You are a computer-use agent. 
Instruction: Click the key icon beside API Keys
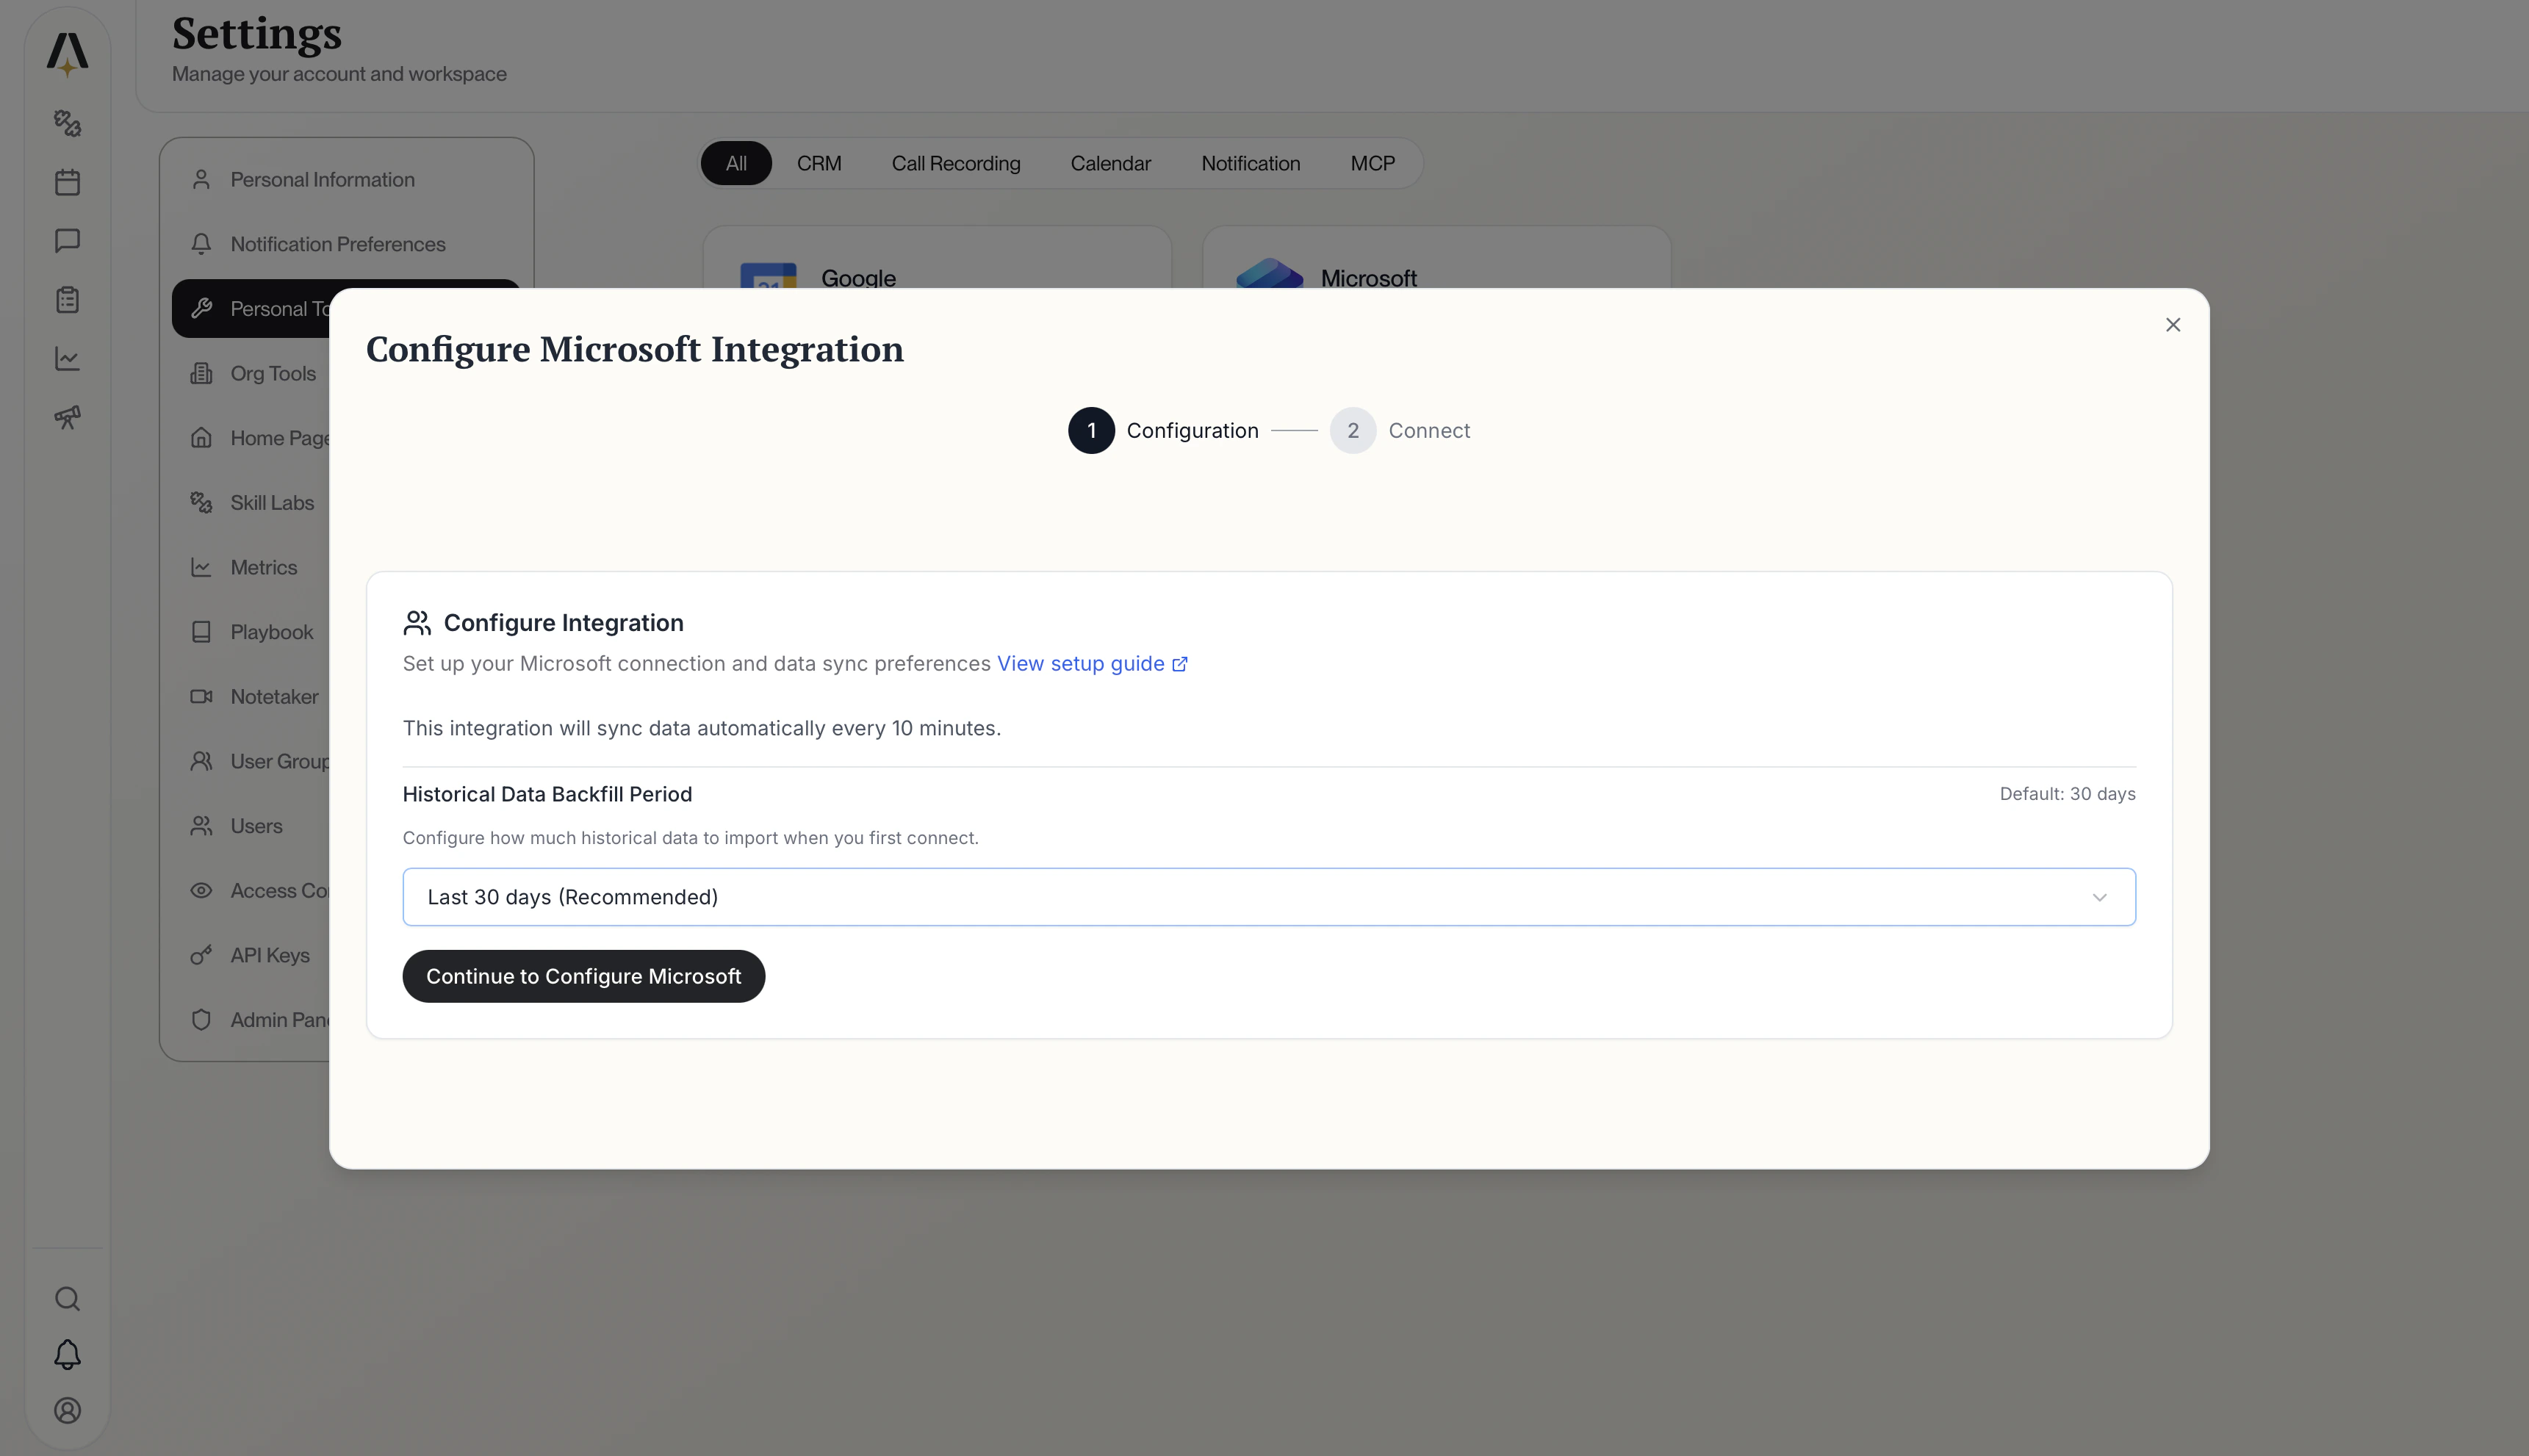pyautogui.click(x=201, y=955)
